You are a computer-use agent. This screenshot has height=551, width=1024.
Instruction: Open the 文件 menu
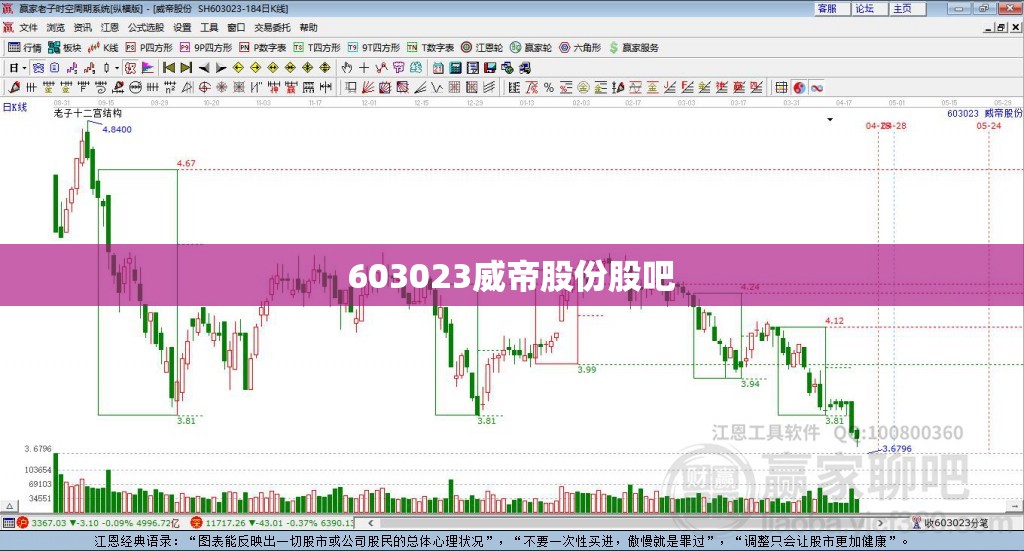(28, 27)
